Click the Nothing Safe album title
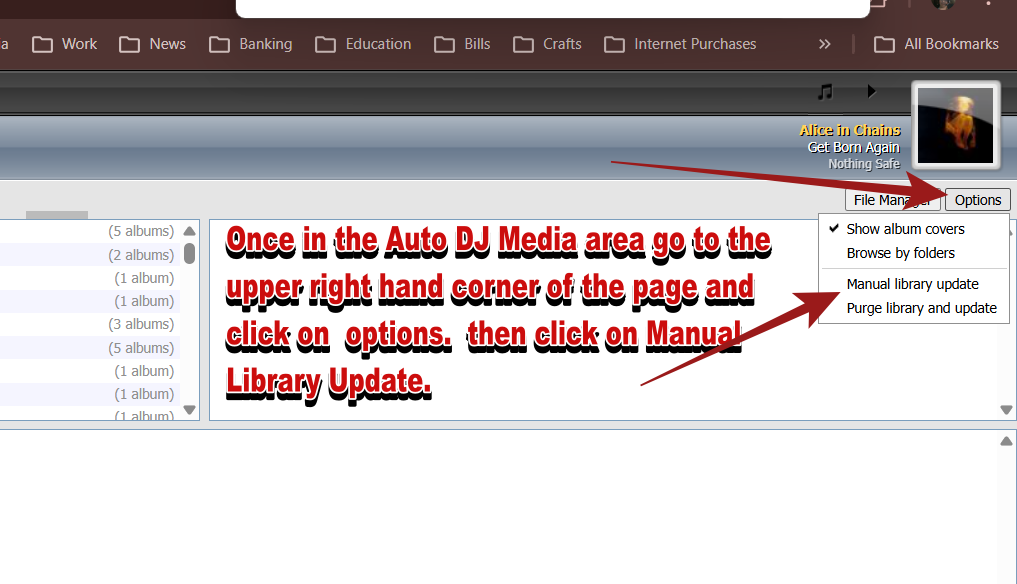The height and width of the screenshot is (584, 1017). [x=864, y=164]
